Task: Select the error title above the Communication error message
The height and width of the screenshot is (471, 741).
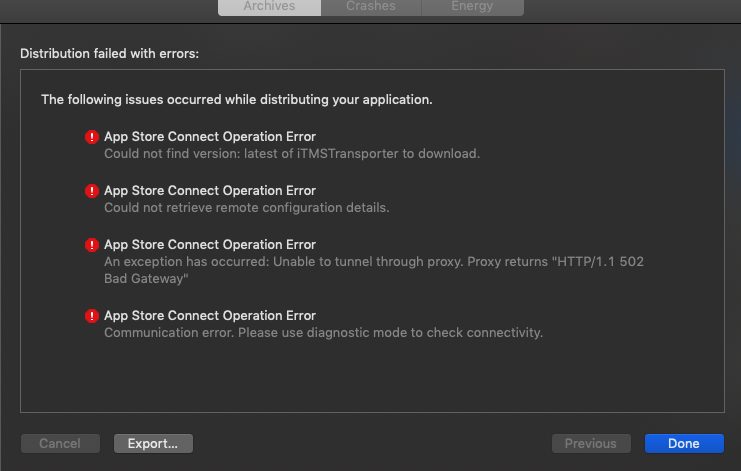Action: pyautogui.click(x=210, y=316)
